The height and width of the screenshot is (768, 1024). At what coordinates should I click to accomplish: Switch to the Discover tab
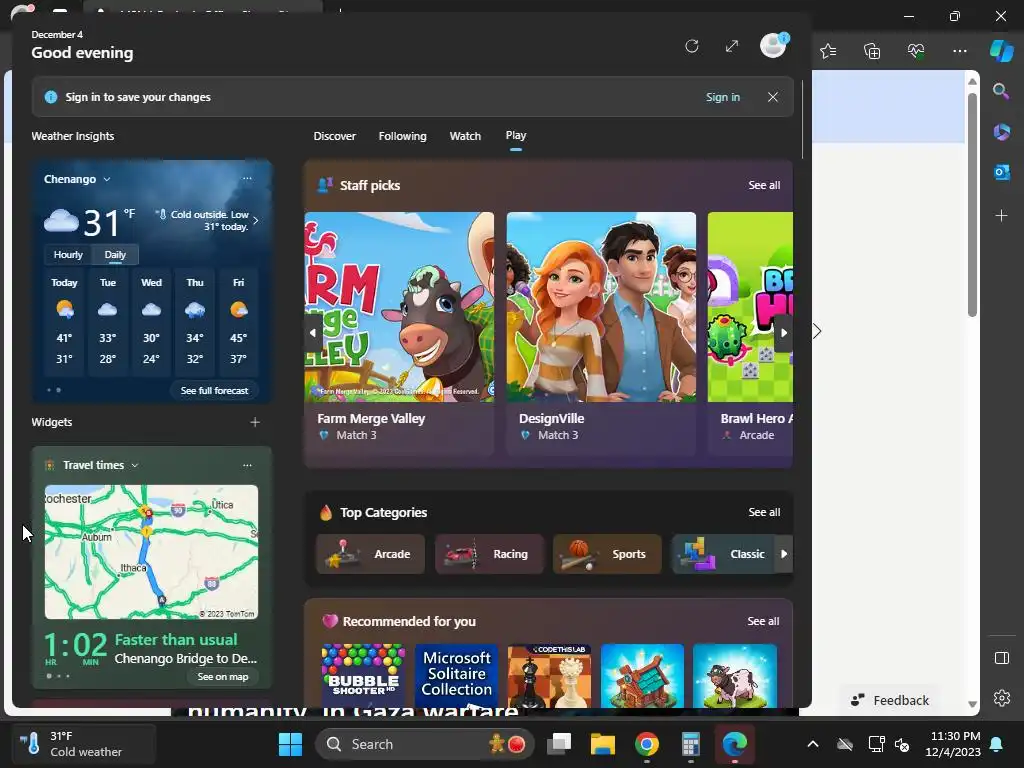(334, 136)
